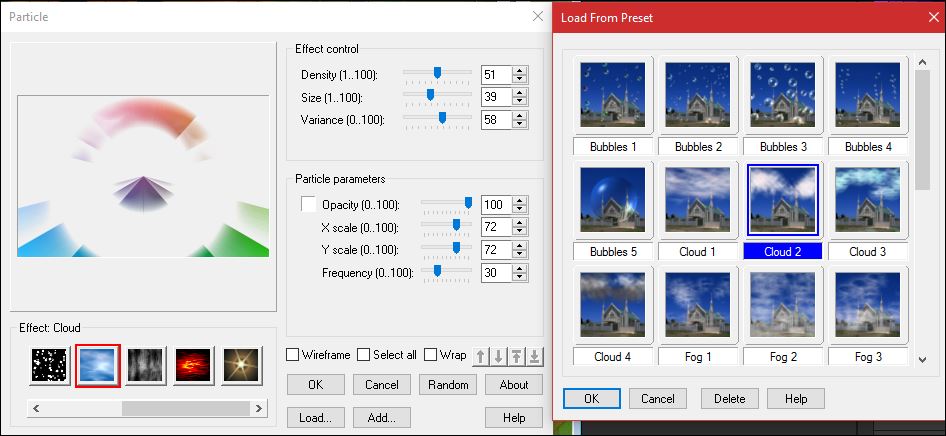This screenshot has width=946, height=436.
Task: Open Help in Particle dialog
Action: (514, 417)
